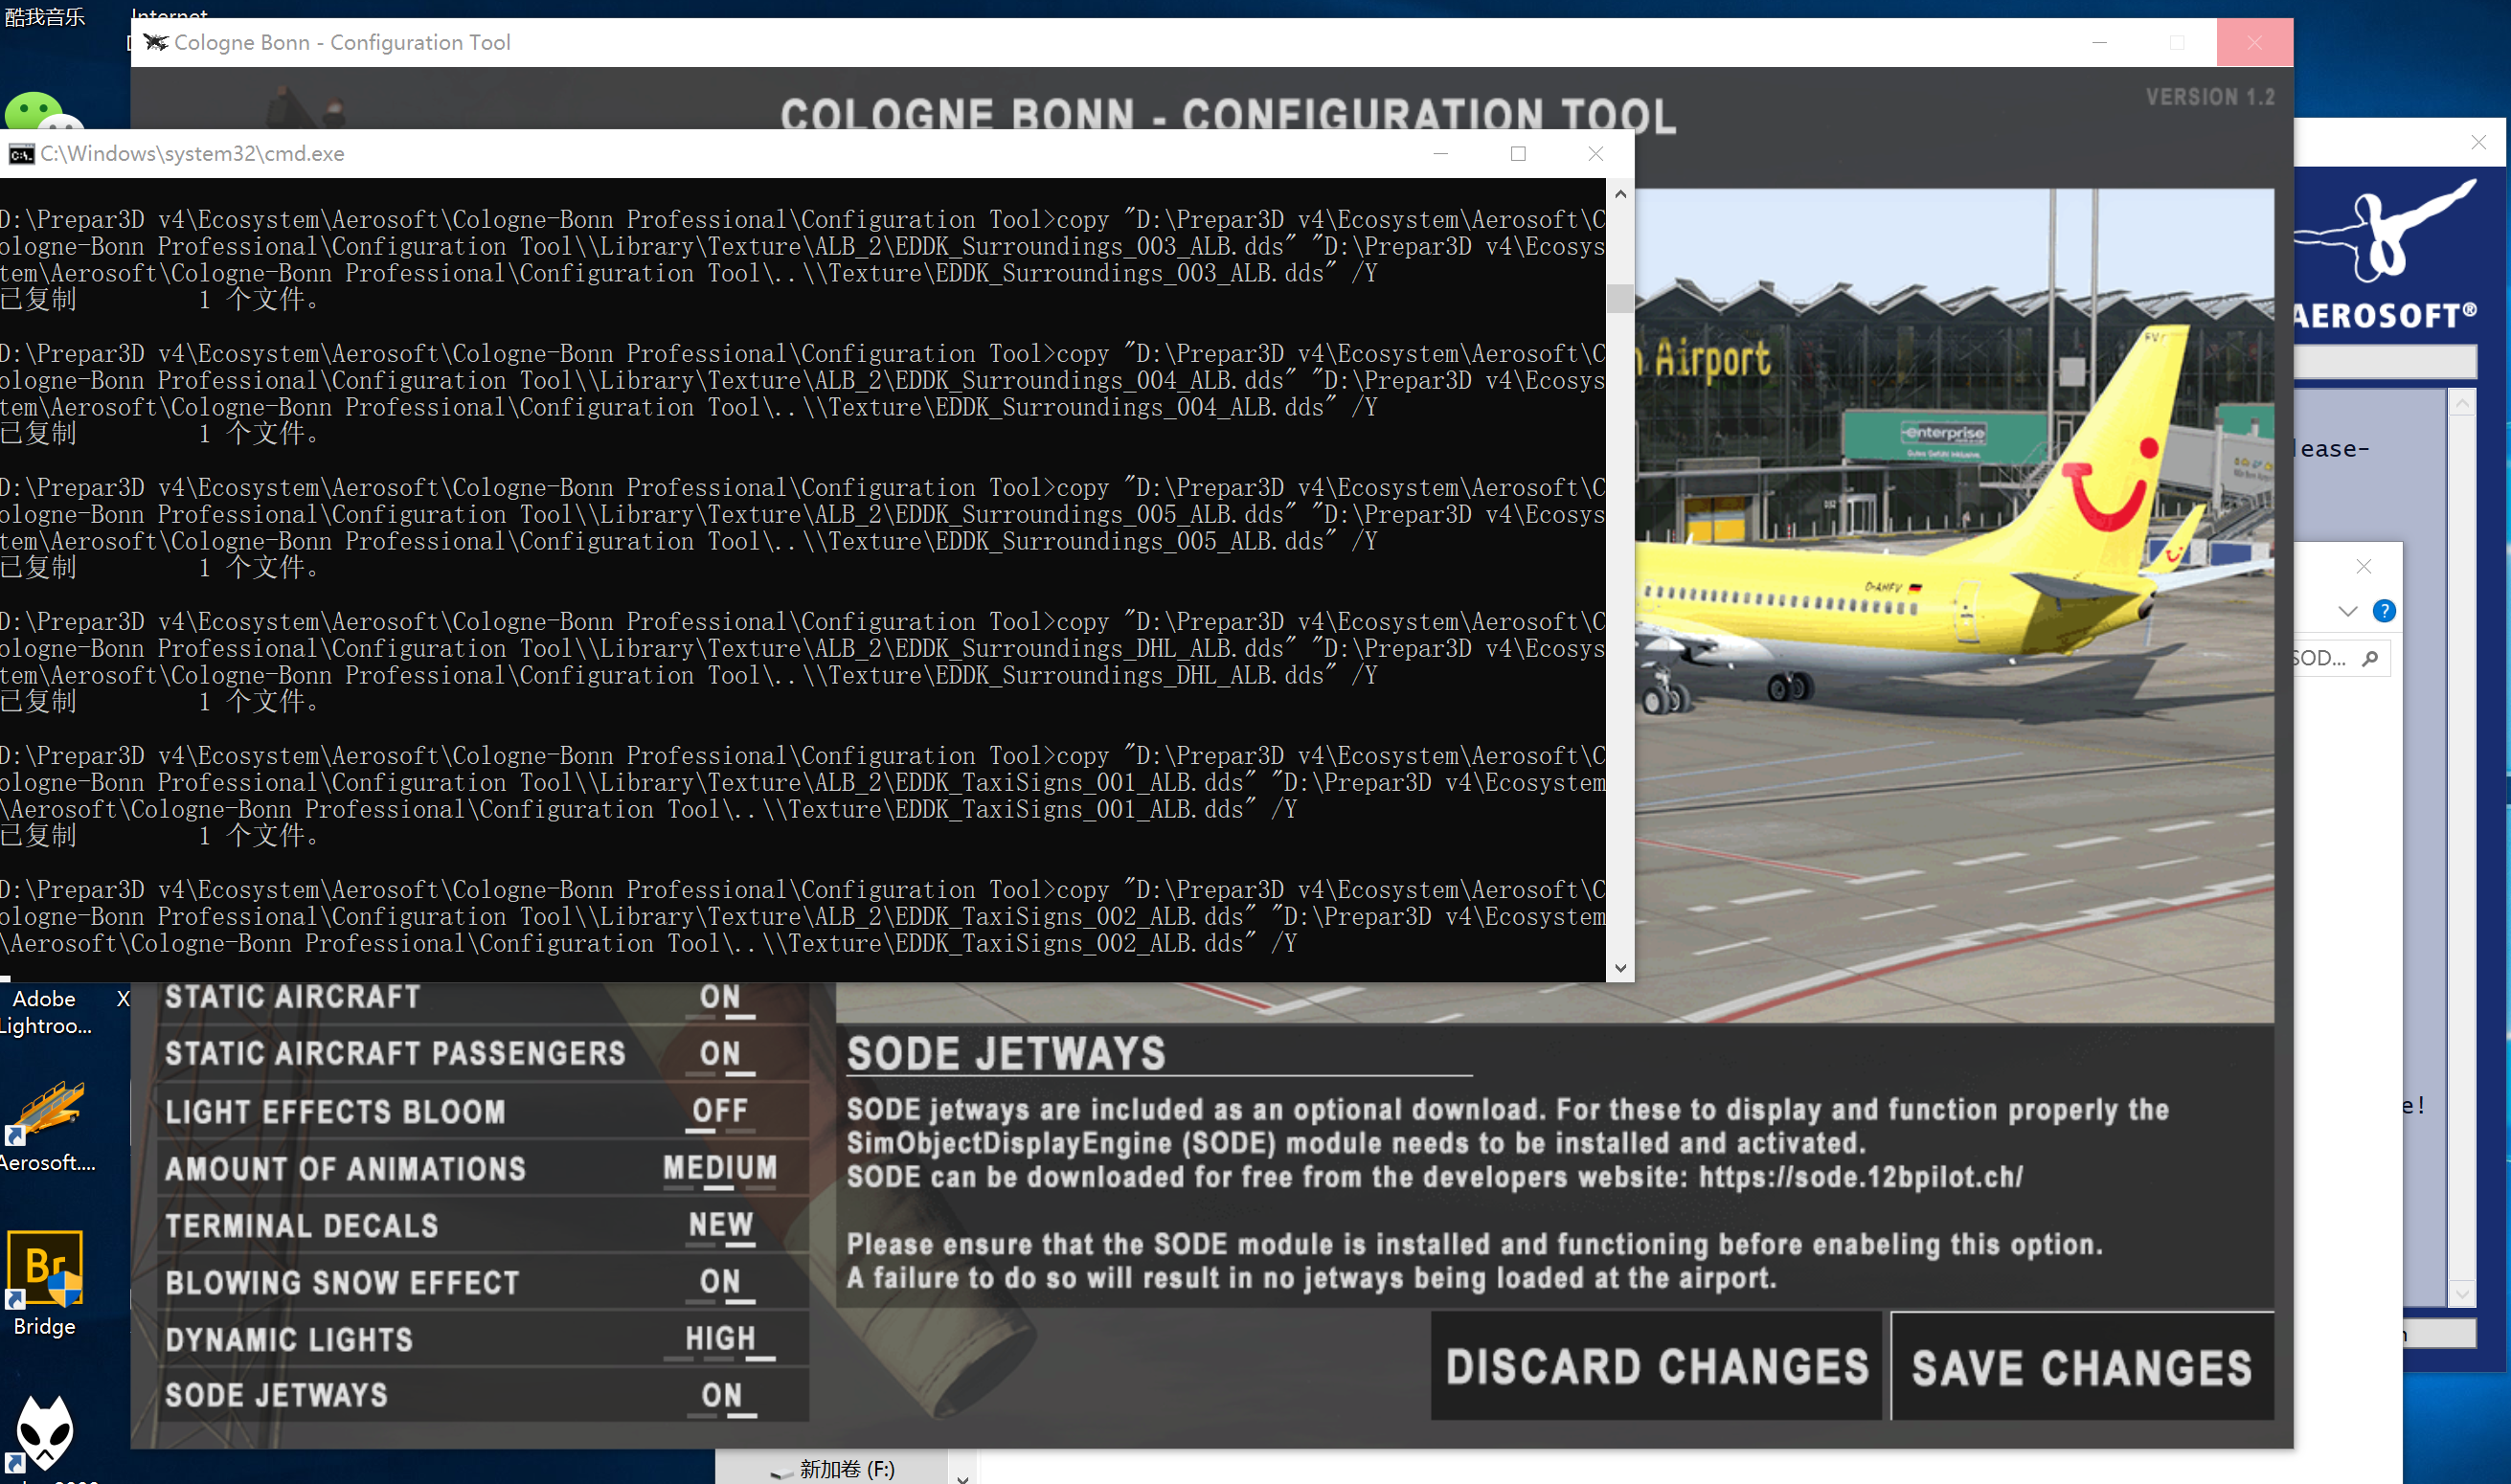Click Aerosoft logo in background window
Viewport: 2511px width, 1484px height.
pyautogui.click(x=2385, y=255)
